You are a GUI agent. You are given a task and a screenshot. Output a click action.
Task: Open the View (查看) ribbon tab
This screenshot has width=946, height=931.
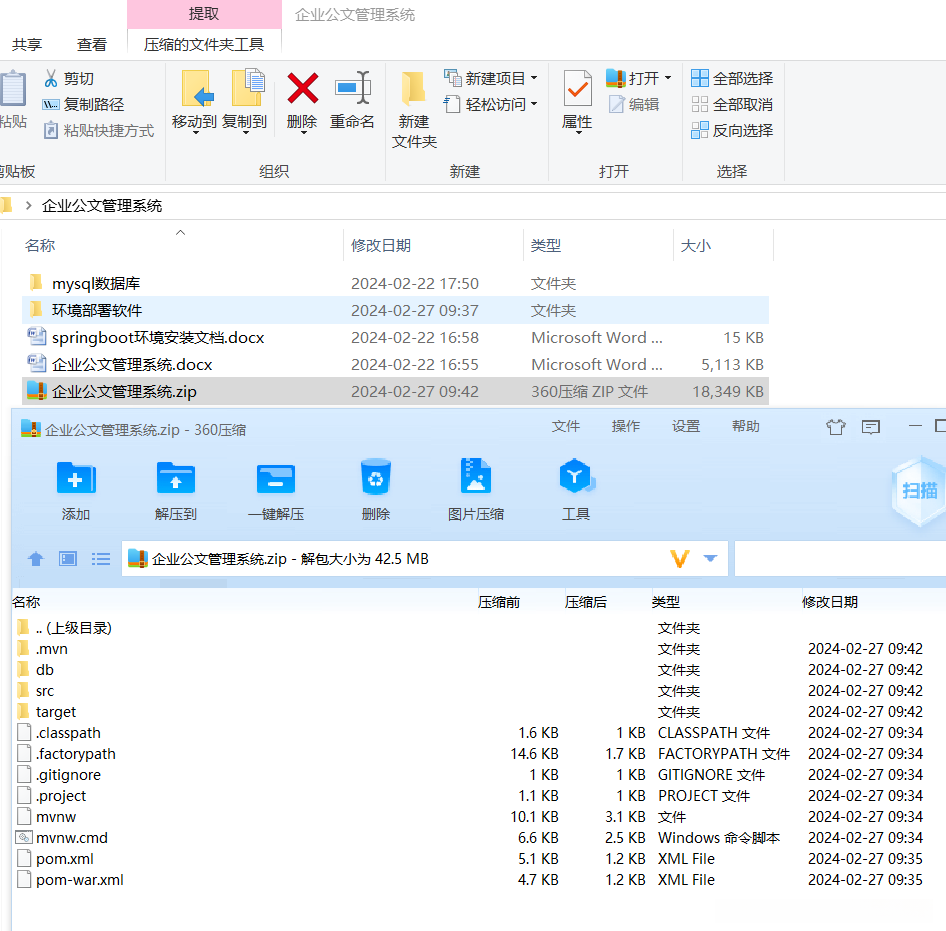point(92,45)
